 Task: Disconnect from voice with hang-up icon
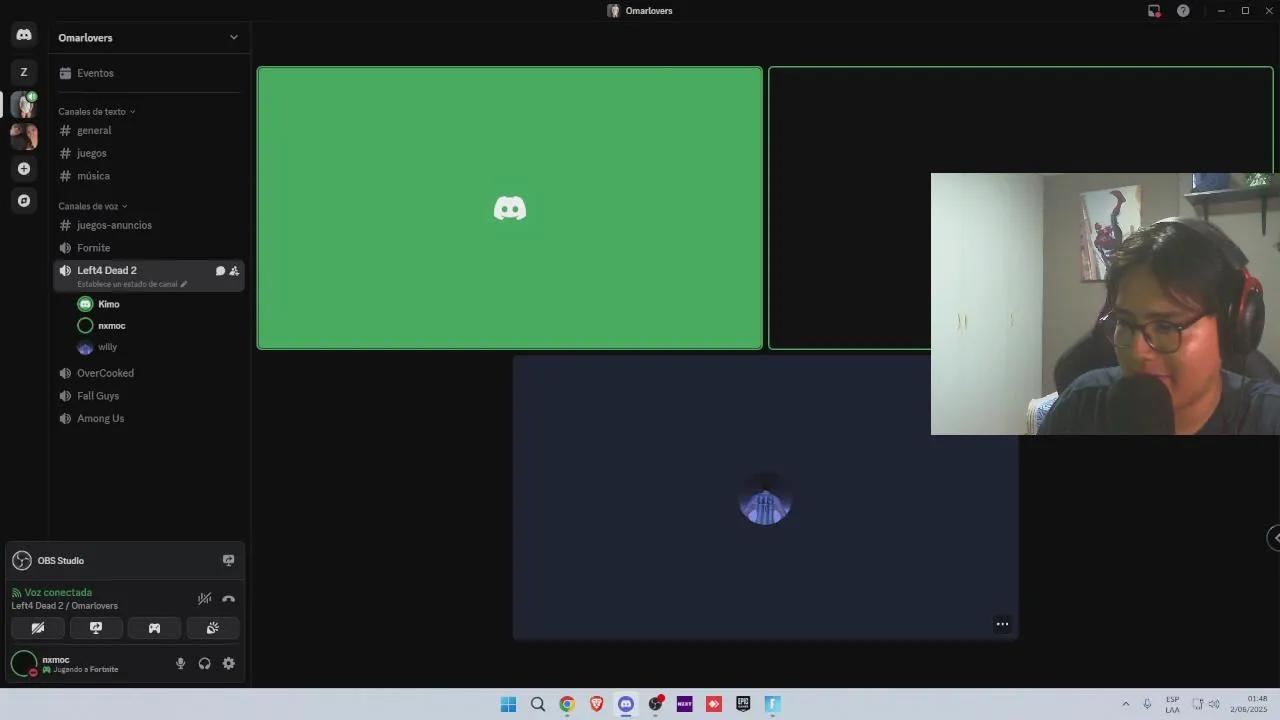point(228,599)
